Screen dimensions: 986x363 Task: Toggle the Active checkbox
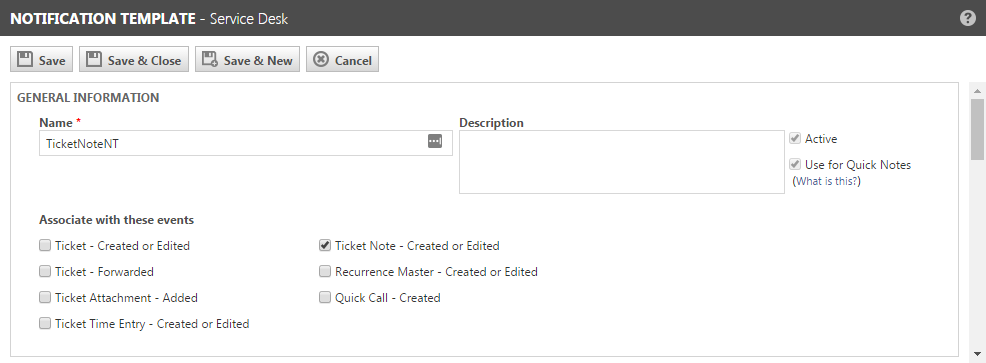pyautogui.click(x=795, y=138)
